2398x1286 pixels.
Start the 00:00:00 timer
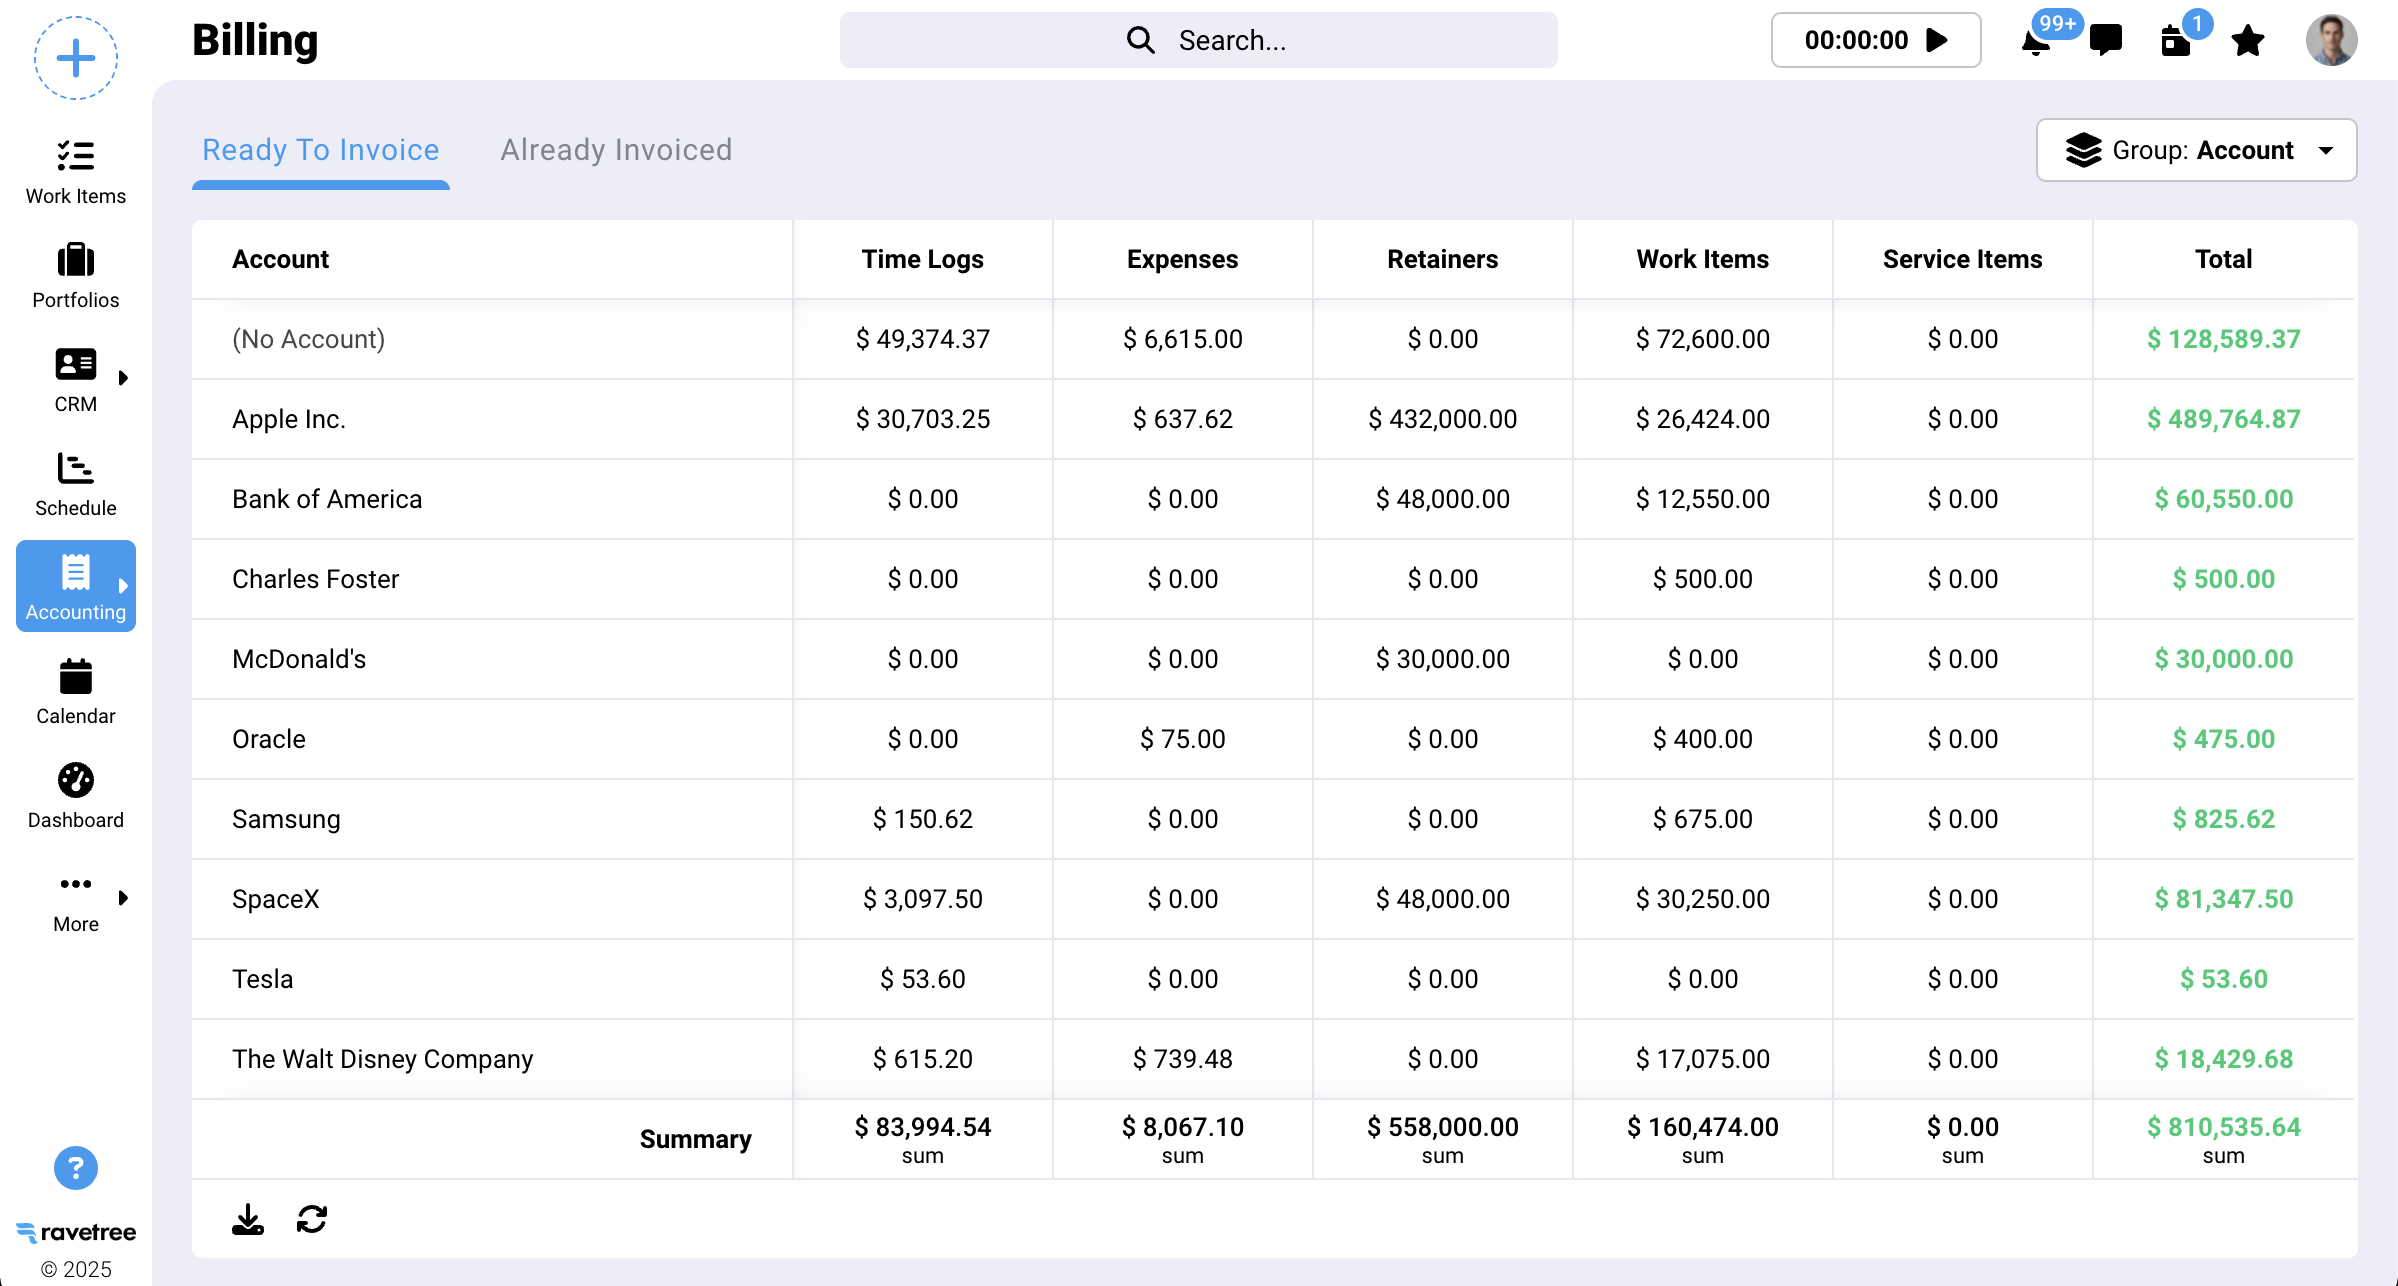coord(1938,40)
